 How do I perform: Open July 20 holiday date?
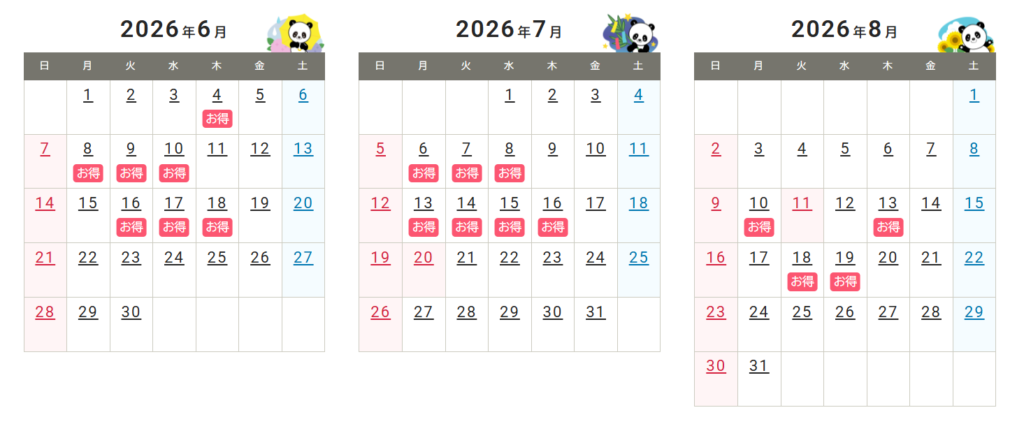[423, 258]
